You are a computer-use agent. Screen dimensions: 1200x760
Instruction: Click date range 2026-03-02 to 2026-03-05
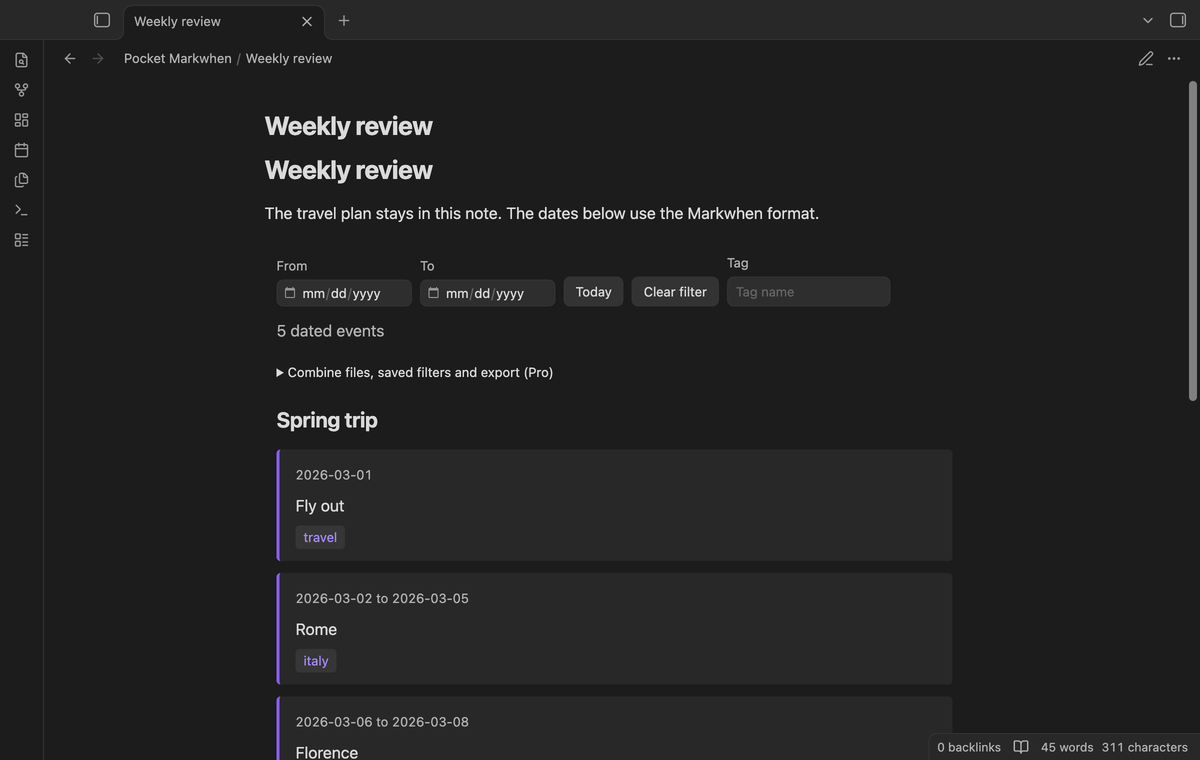(382, 598)
